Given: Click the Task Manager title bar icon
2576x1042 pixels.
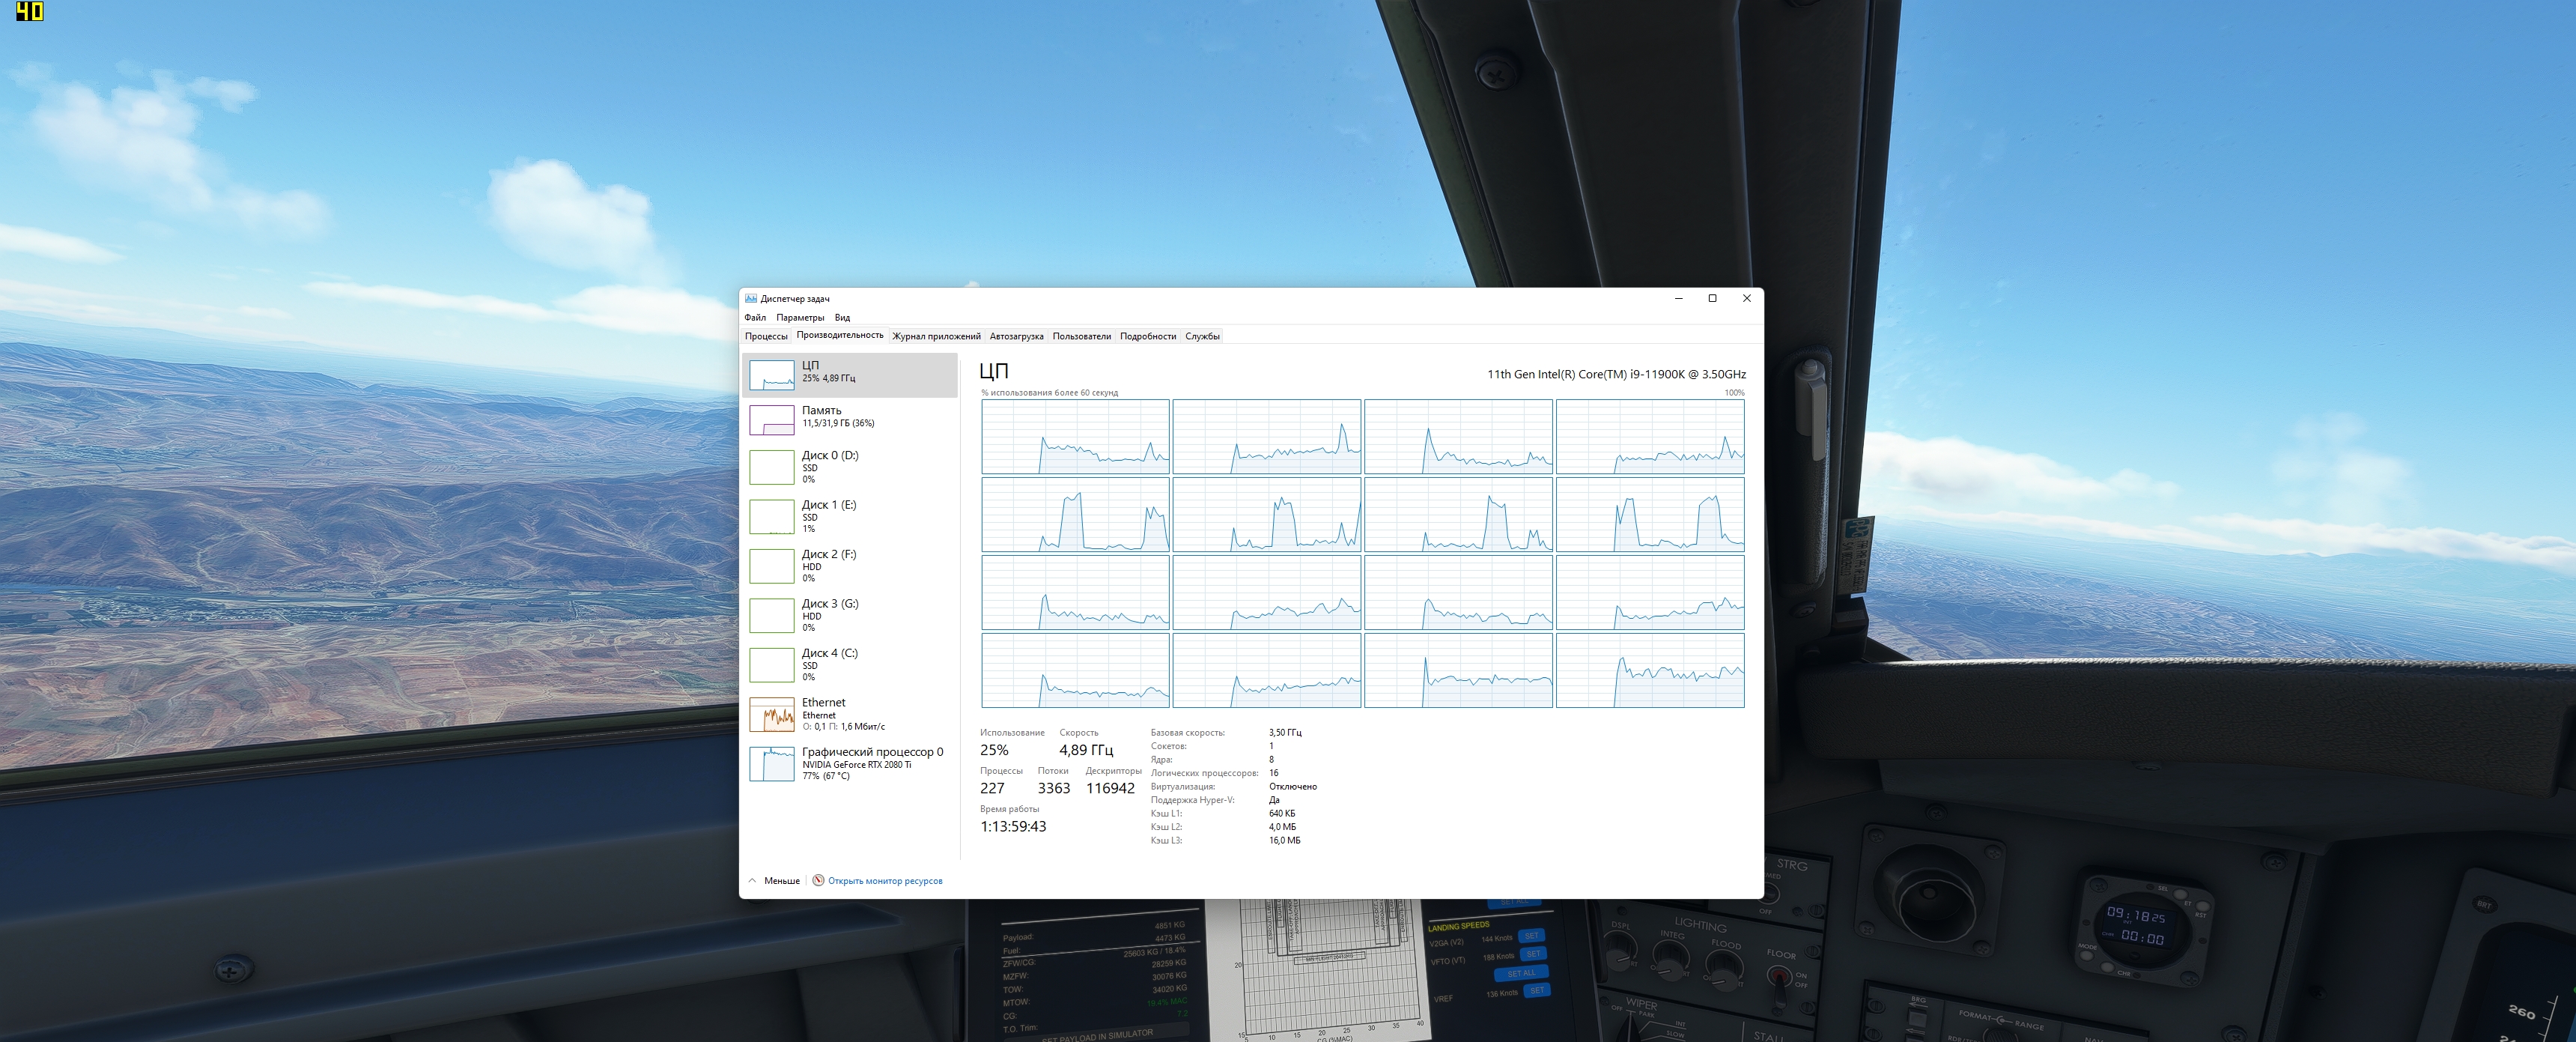Looking at the screenshot, I should (750, 298).
